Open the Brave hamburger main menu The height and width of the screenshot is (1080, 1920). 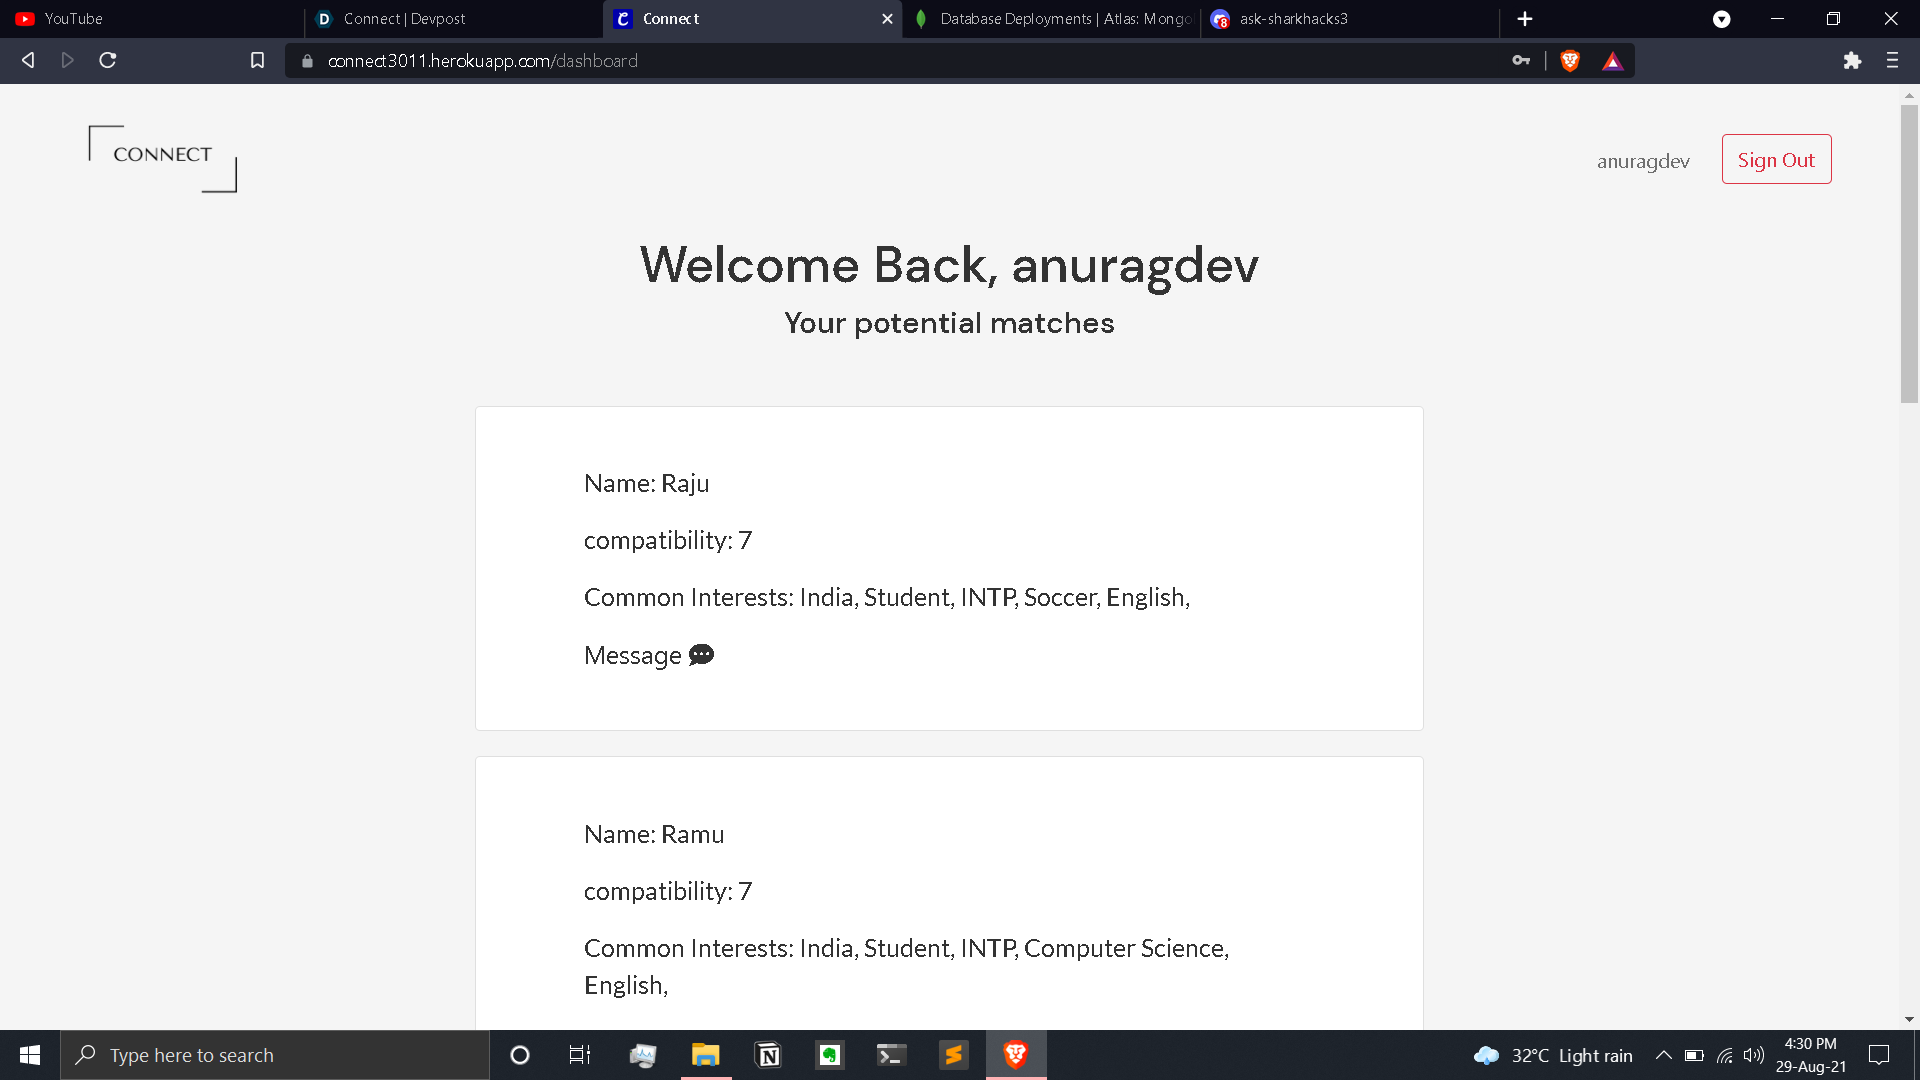point(1892,61)
